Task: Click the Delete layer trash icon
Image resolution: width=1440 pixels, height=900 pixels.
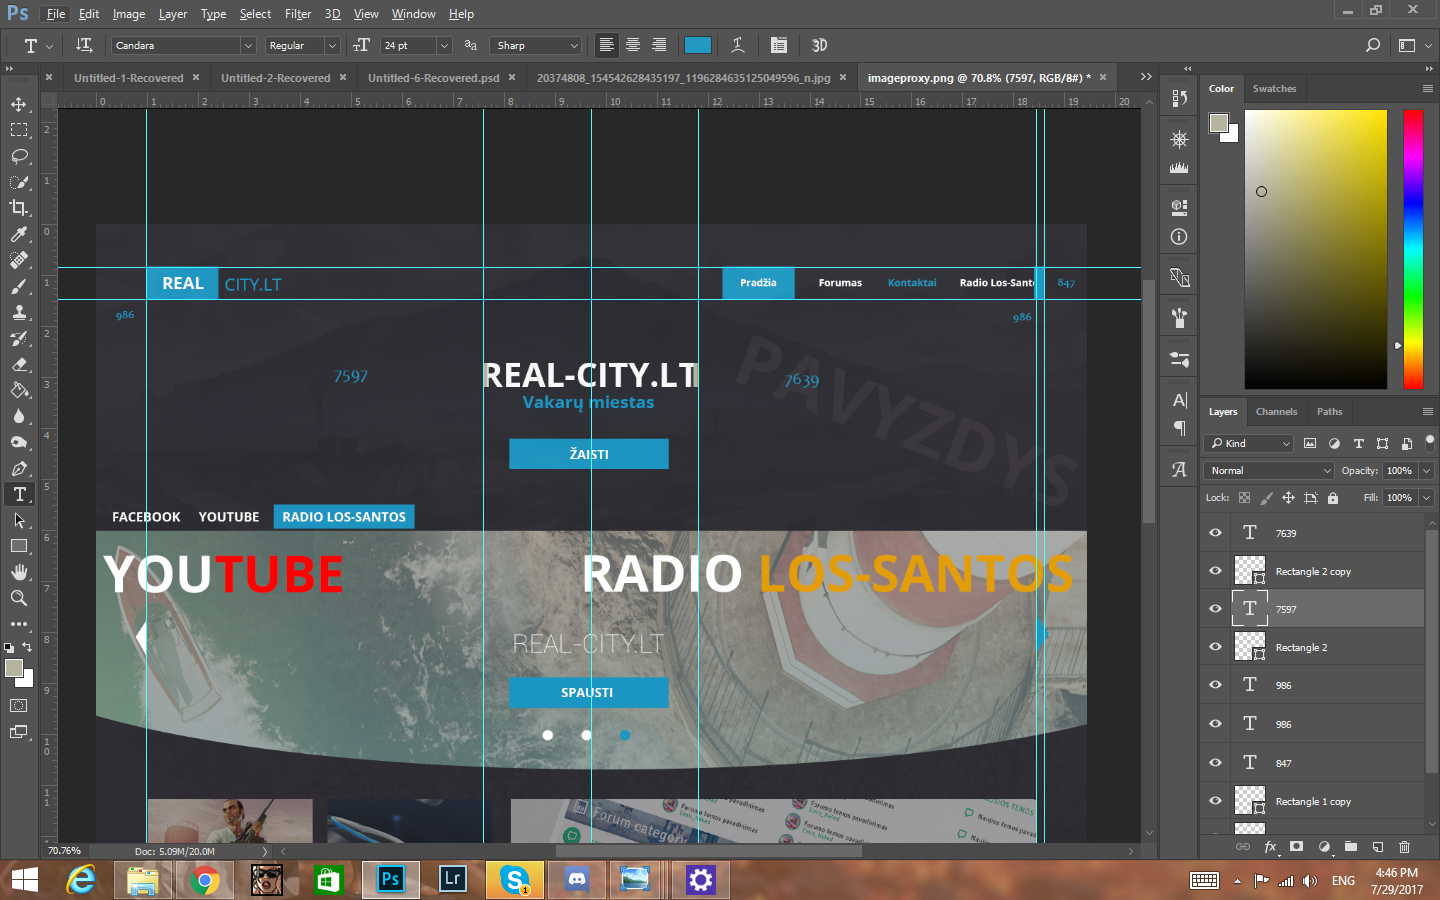Action: (1404, 846)
